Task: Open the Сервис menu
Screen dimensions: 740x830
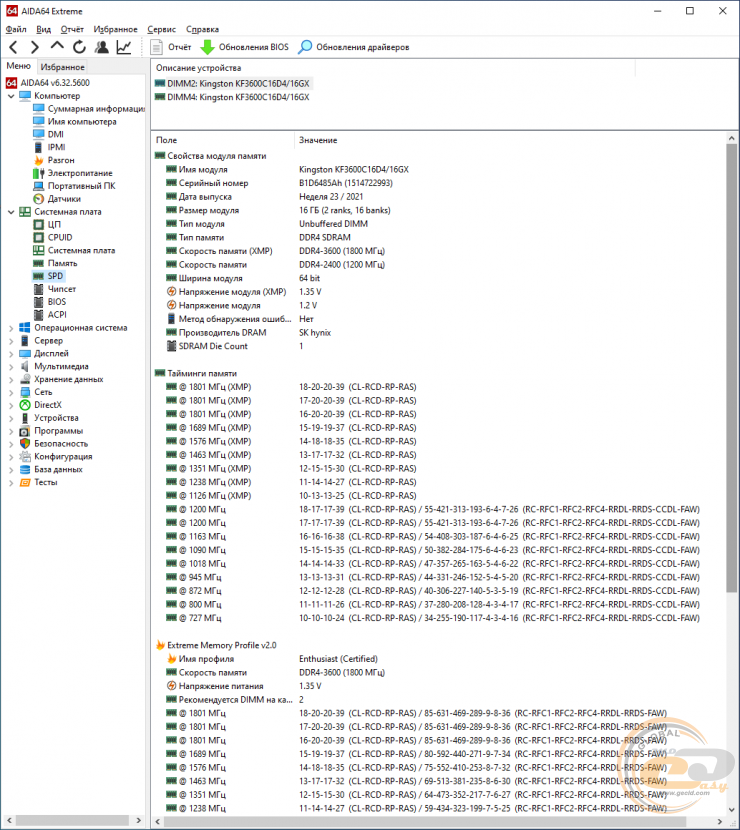Action: pos(161,29)
